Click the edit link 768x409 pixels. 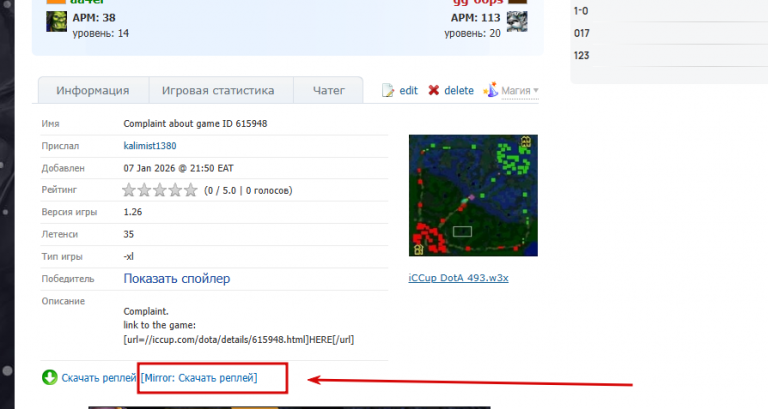click(408, 91)
